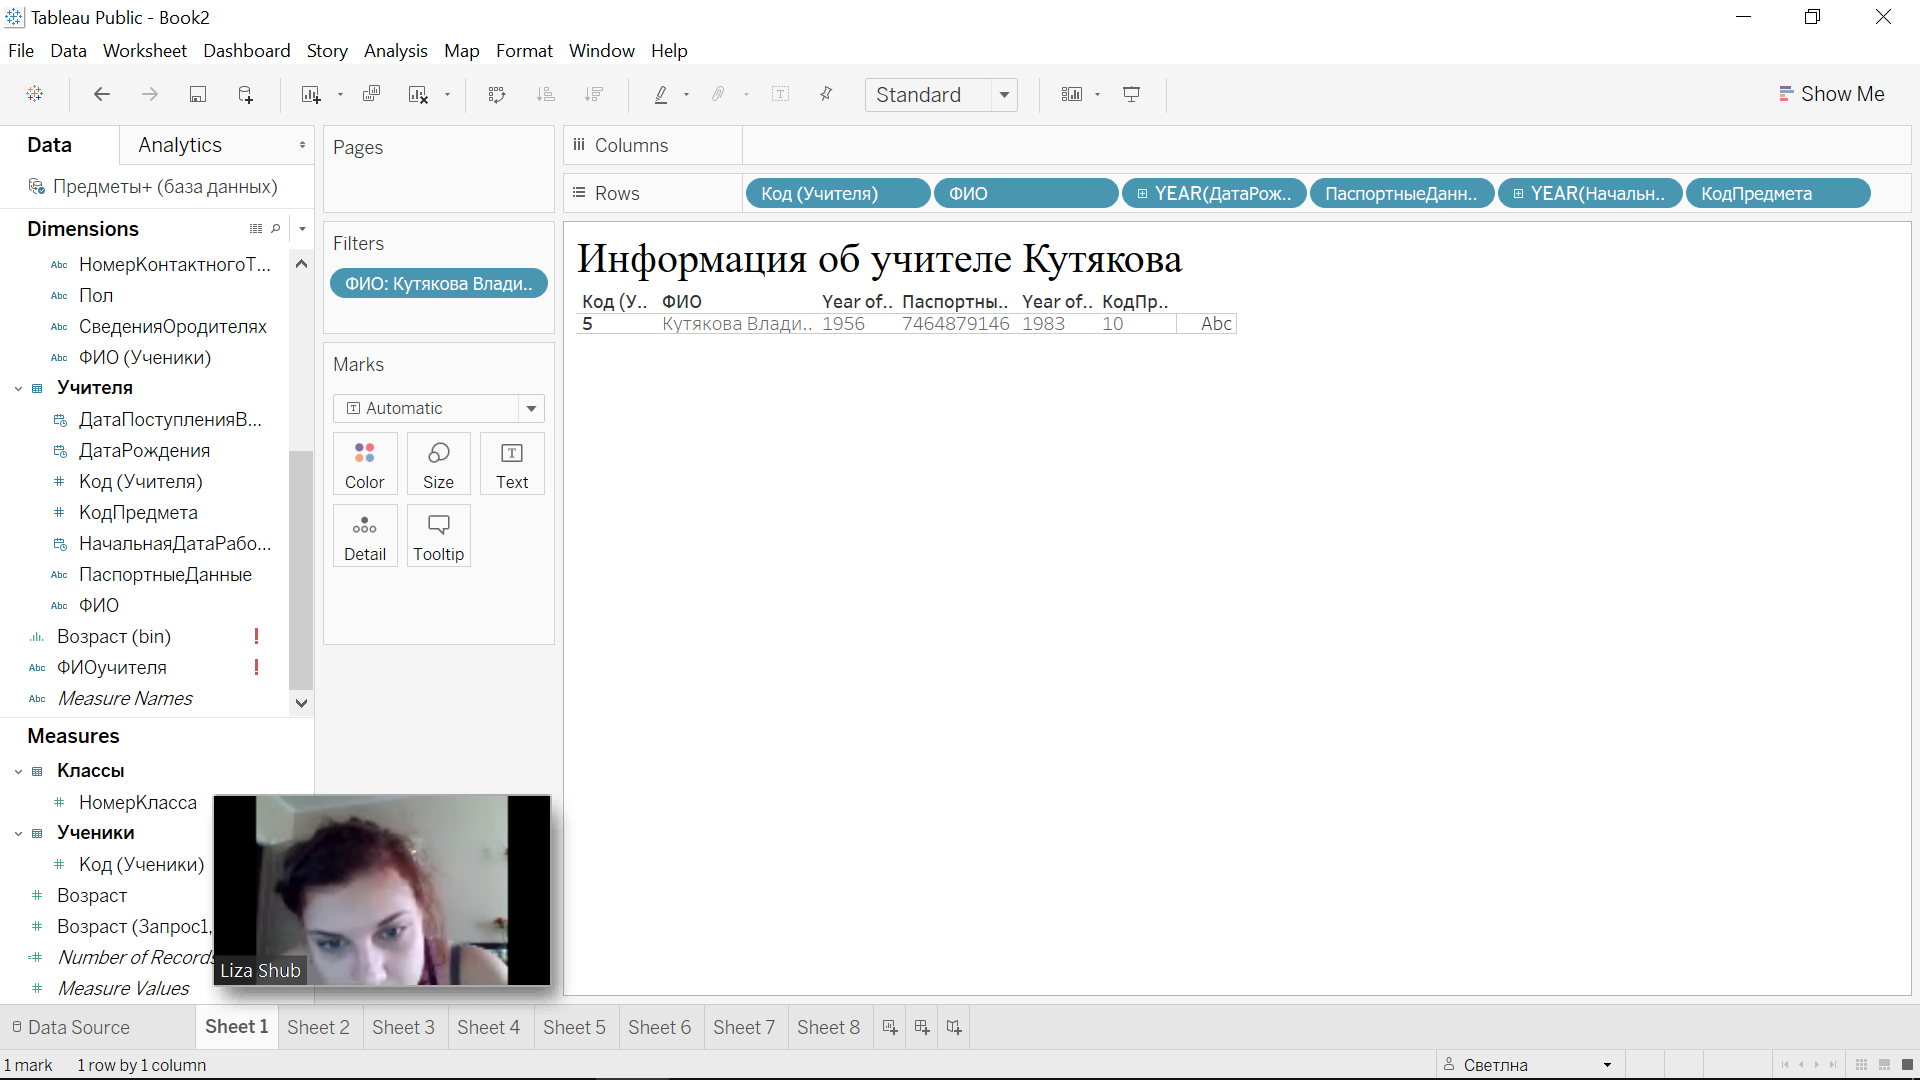Click the Size marks card
Image resolution: width=1920 pixels, height=1080 pixels.
(438, 465)
